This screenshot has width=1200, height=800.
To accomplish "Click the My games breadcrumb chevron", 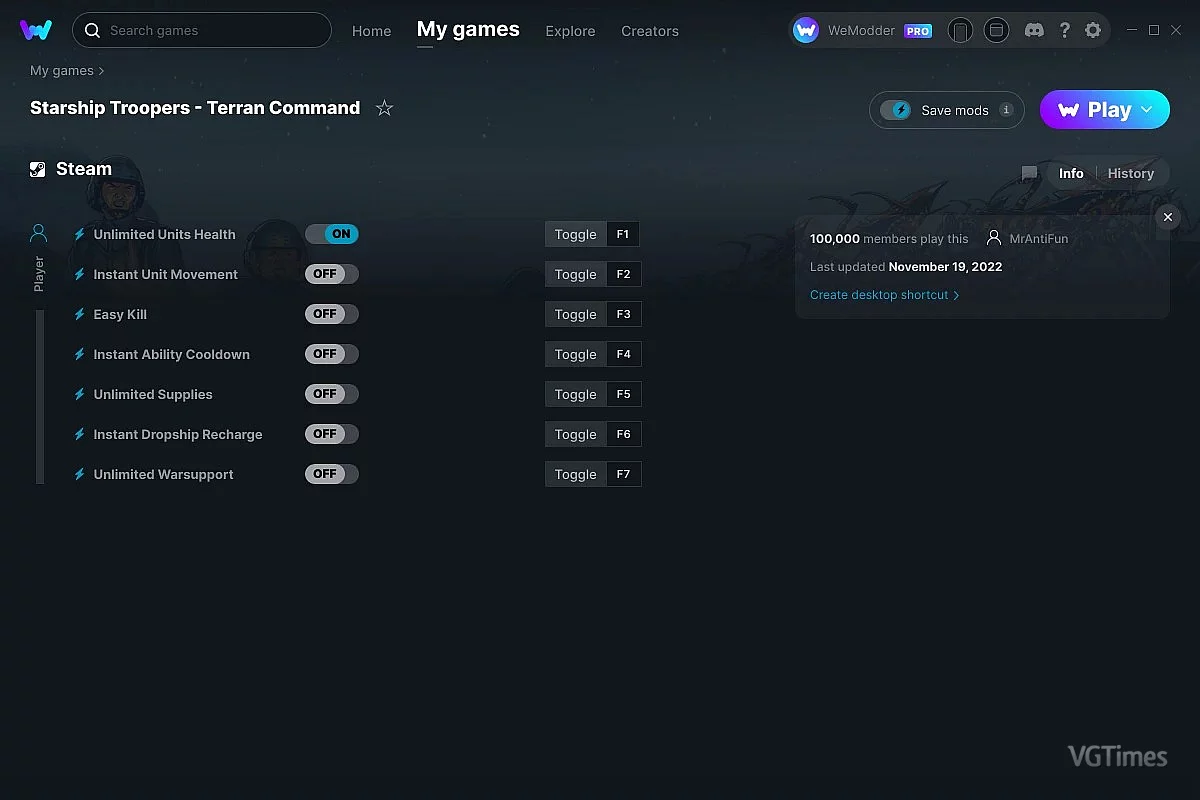I will click(102, 71).
